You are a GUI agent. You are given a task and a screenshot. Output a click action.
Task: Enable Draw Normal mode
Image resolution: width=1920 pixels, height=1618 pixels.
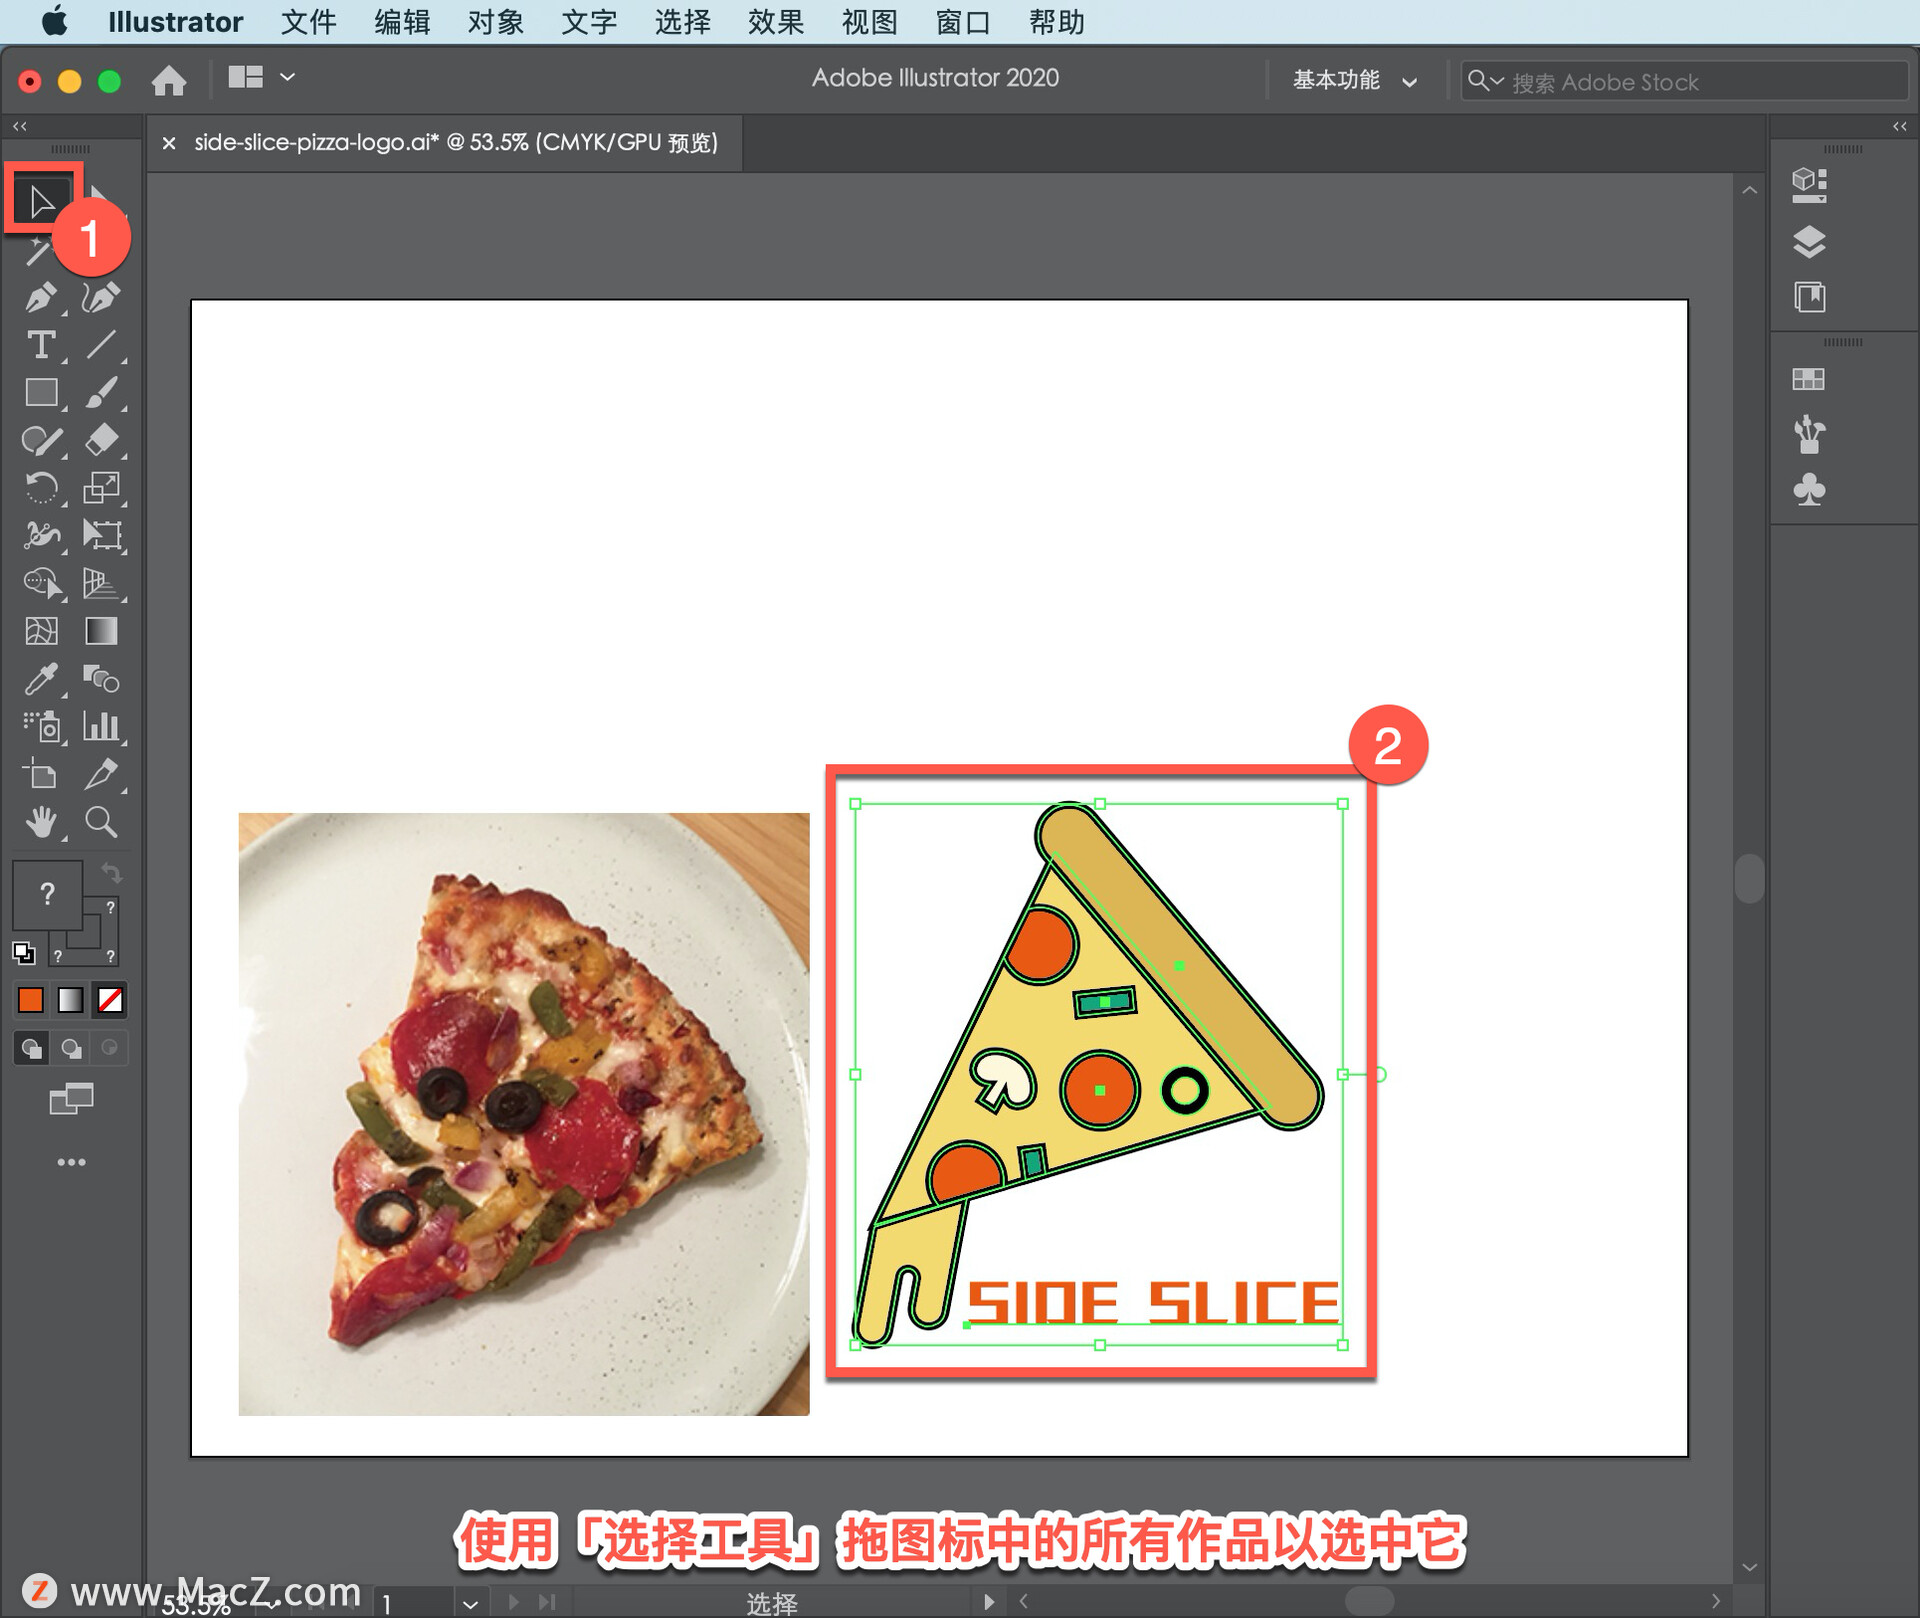point(31,1048)
